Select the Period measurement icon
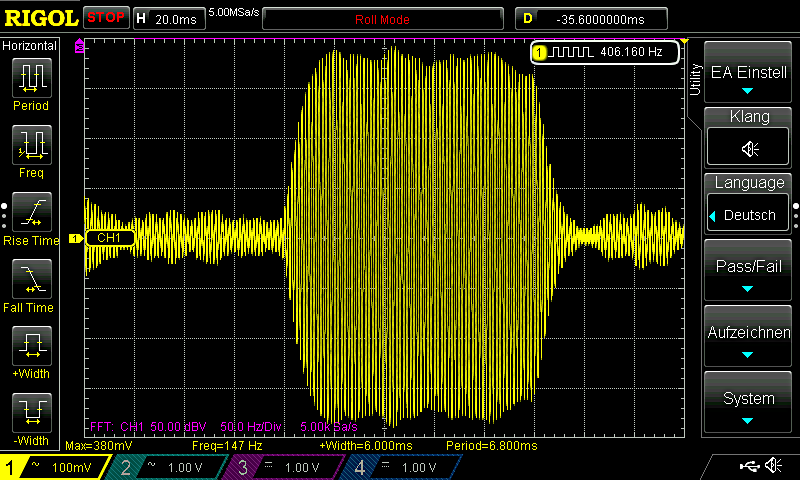 [x=31, y=78]
